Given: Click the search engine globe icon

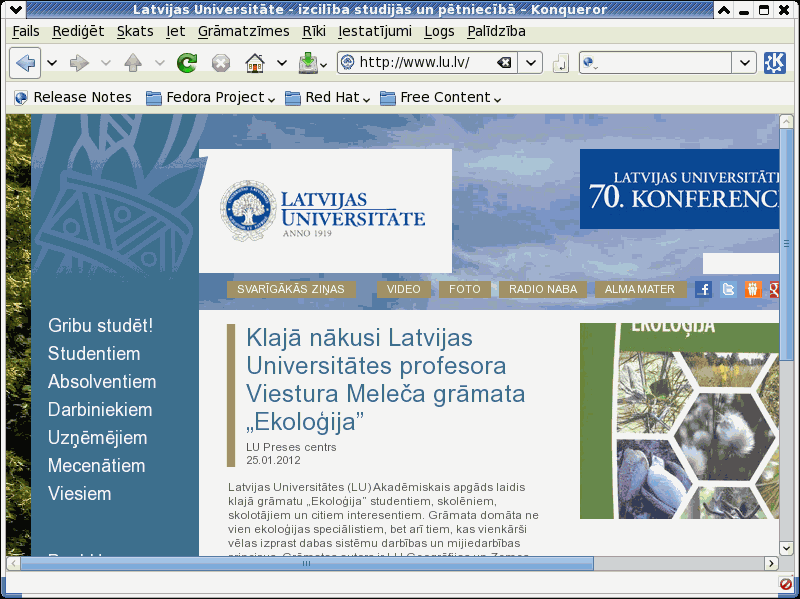Looking at the screenshot, I should (588, 62).
